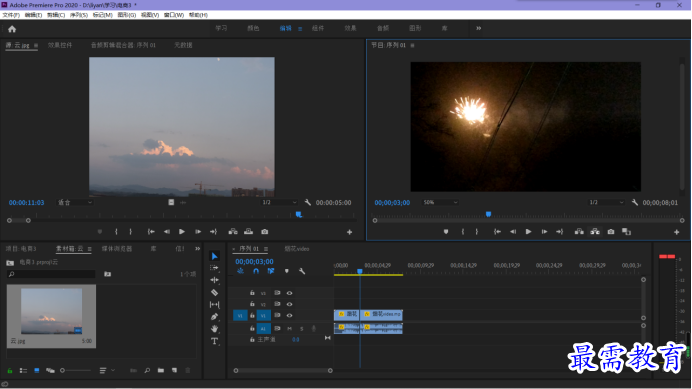Toggle Linked Selection in timeline

click(271, 271)
